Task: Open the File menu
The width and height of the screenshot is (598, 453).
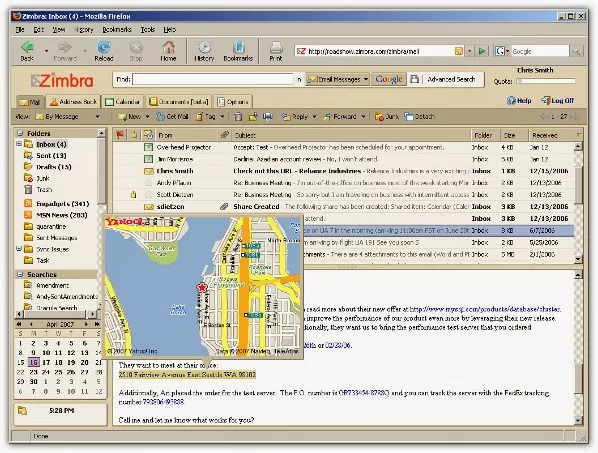Action: (x=20, y=29)
